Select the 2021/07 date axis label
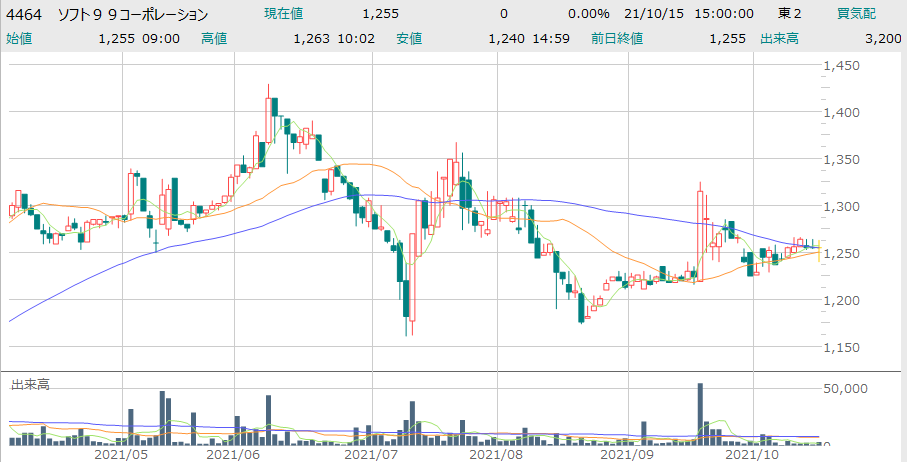 click(371, 453)
